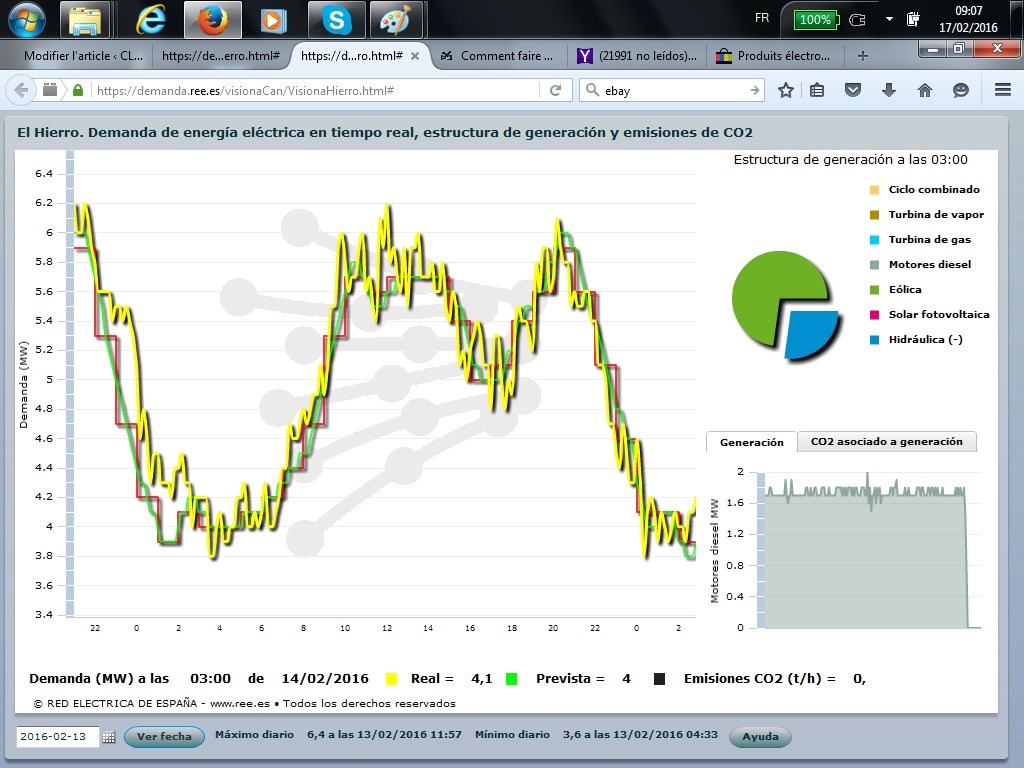This screenshot has height=768, width=1024.
Task: Click the Pocket save icon
Action: [x=853, y=90]
